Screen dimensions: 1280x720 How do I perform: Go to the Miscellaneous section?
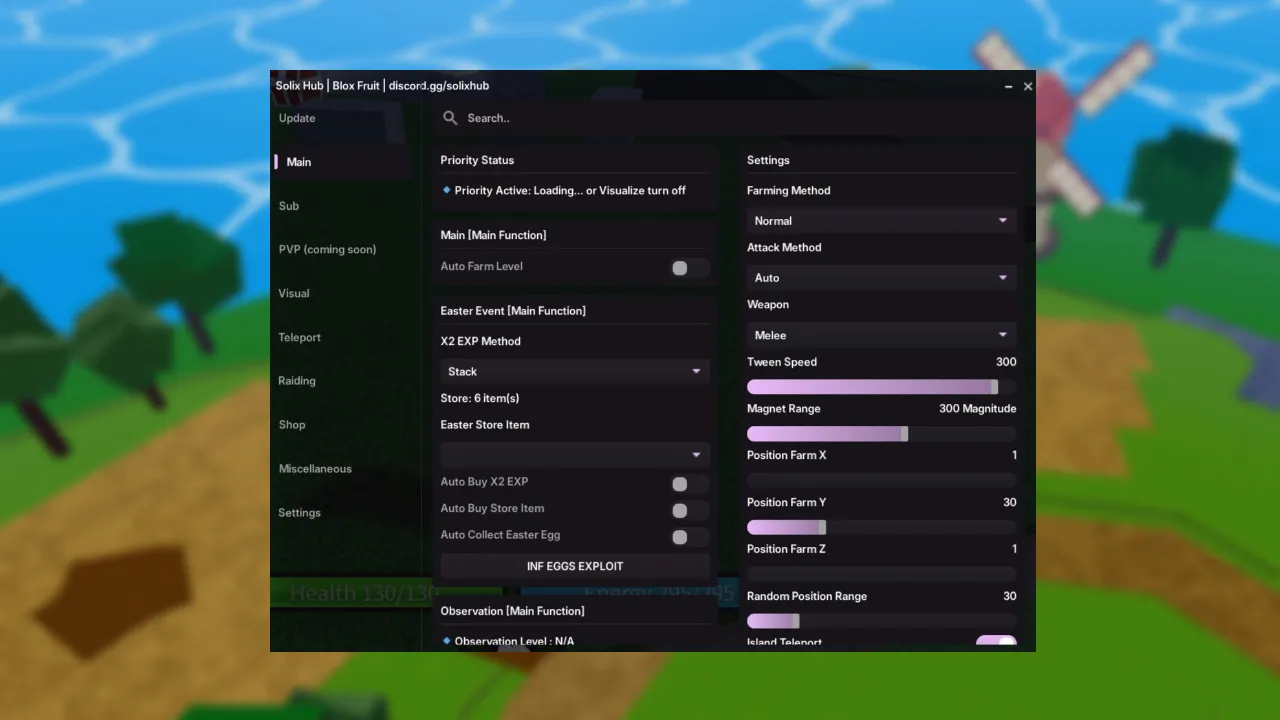pyautogui.click(x=315, y=468)
